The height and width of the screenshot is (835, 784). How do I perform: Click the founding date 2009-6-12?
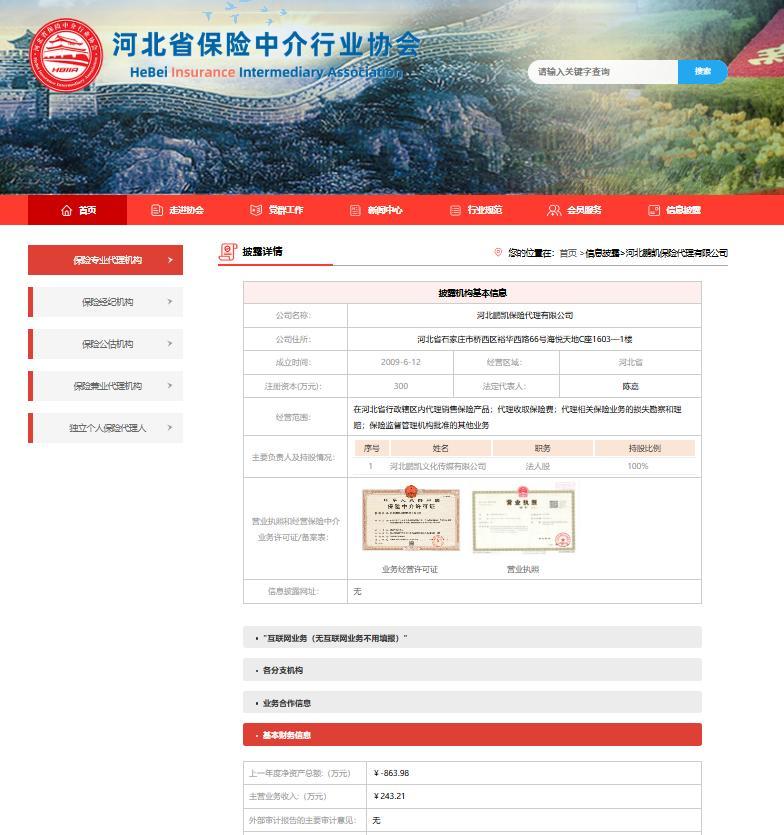click(401, 362)
